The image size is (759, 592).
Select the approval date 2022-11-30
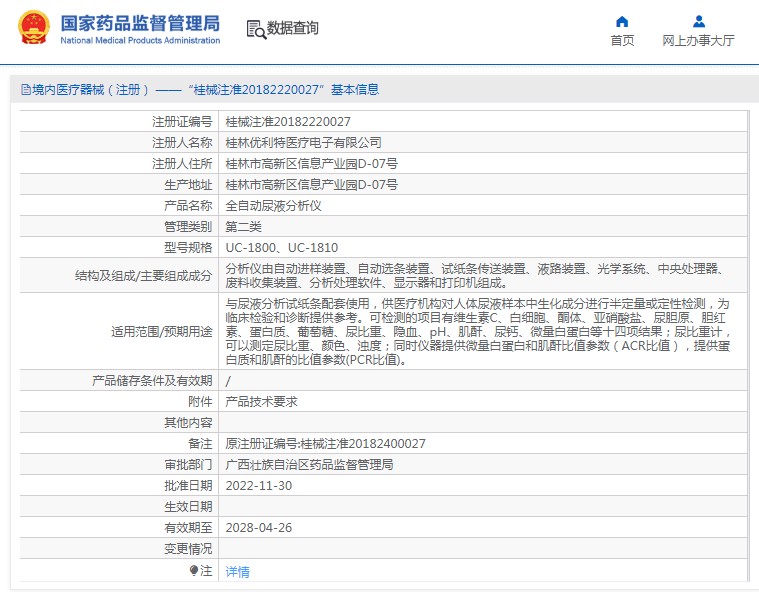259,486
